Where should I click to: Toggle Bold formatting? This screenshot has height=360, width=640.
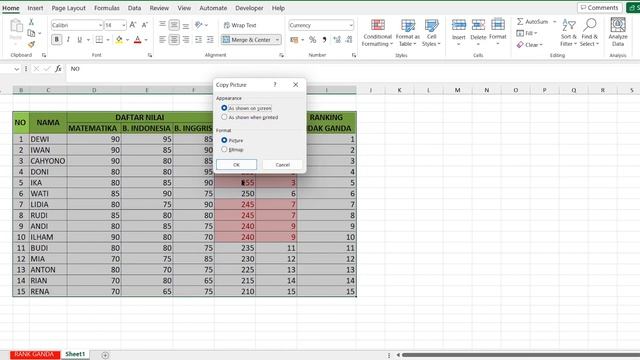pos(57,40)
